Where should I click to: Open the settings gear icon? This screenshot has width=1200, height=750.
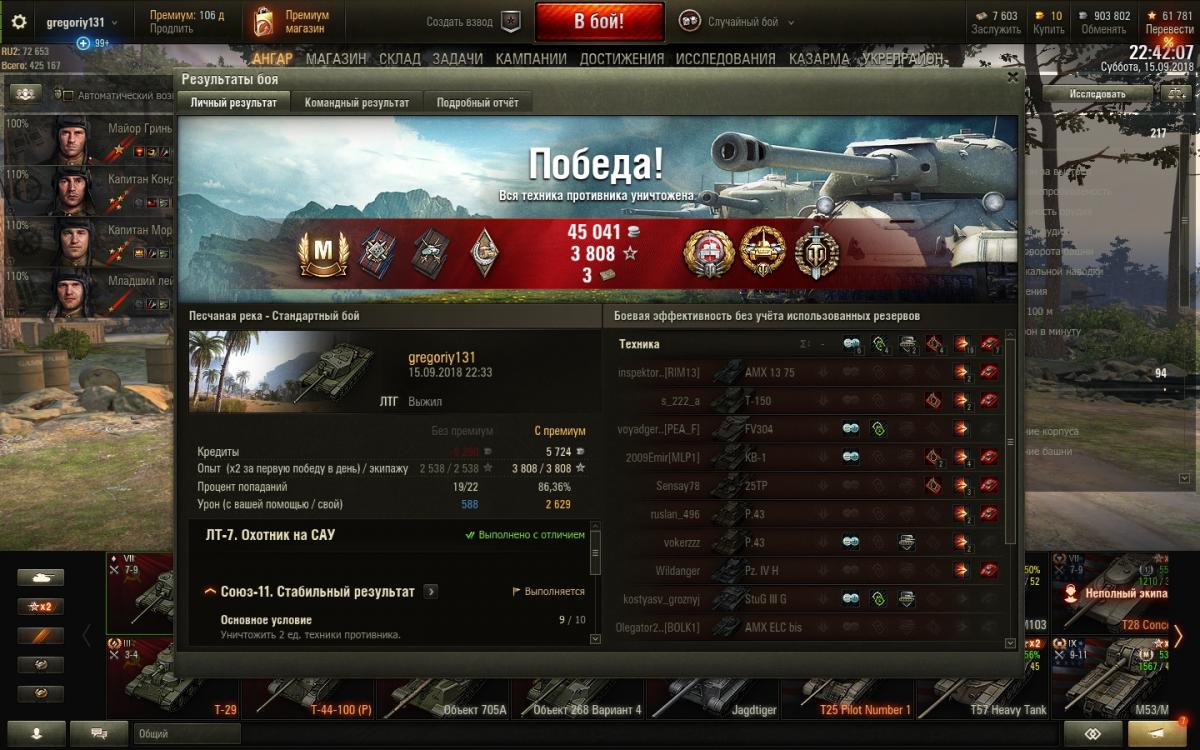click(19, 21)
